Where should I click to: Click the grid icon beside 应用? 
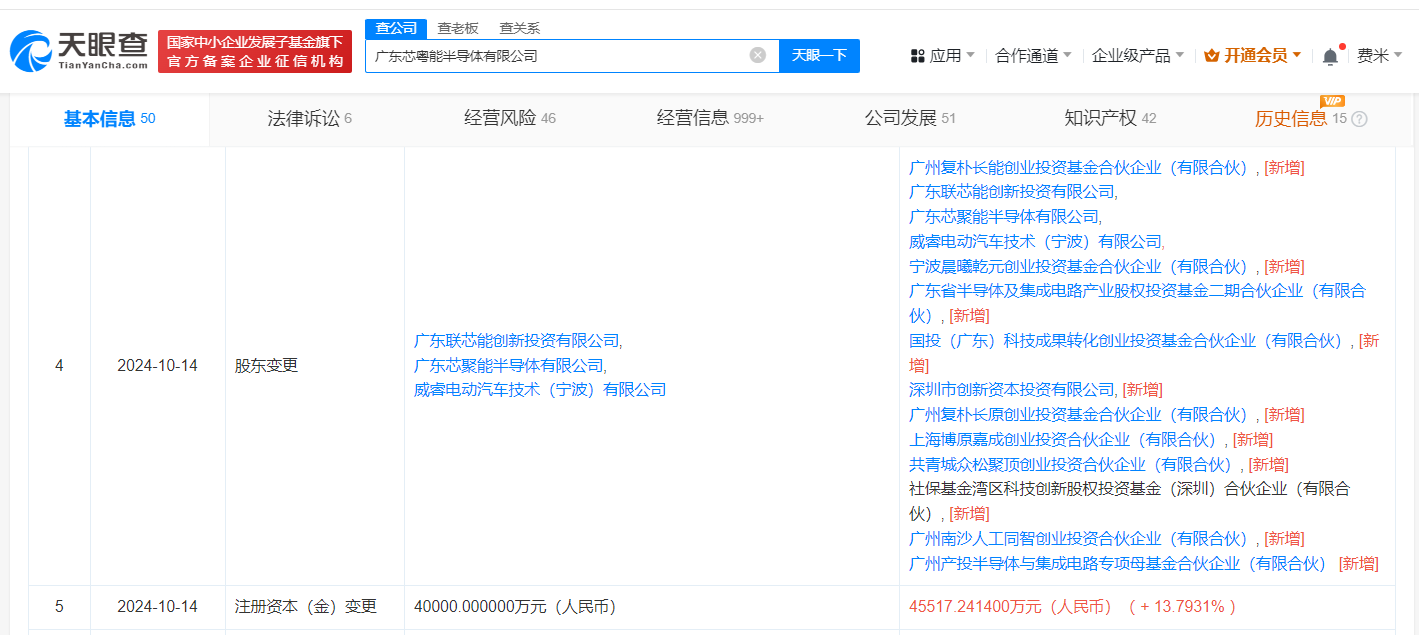pos(916,55)
